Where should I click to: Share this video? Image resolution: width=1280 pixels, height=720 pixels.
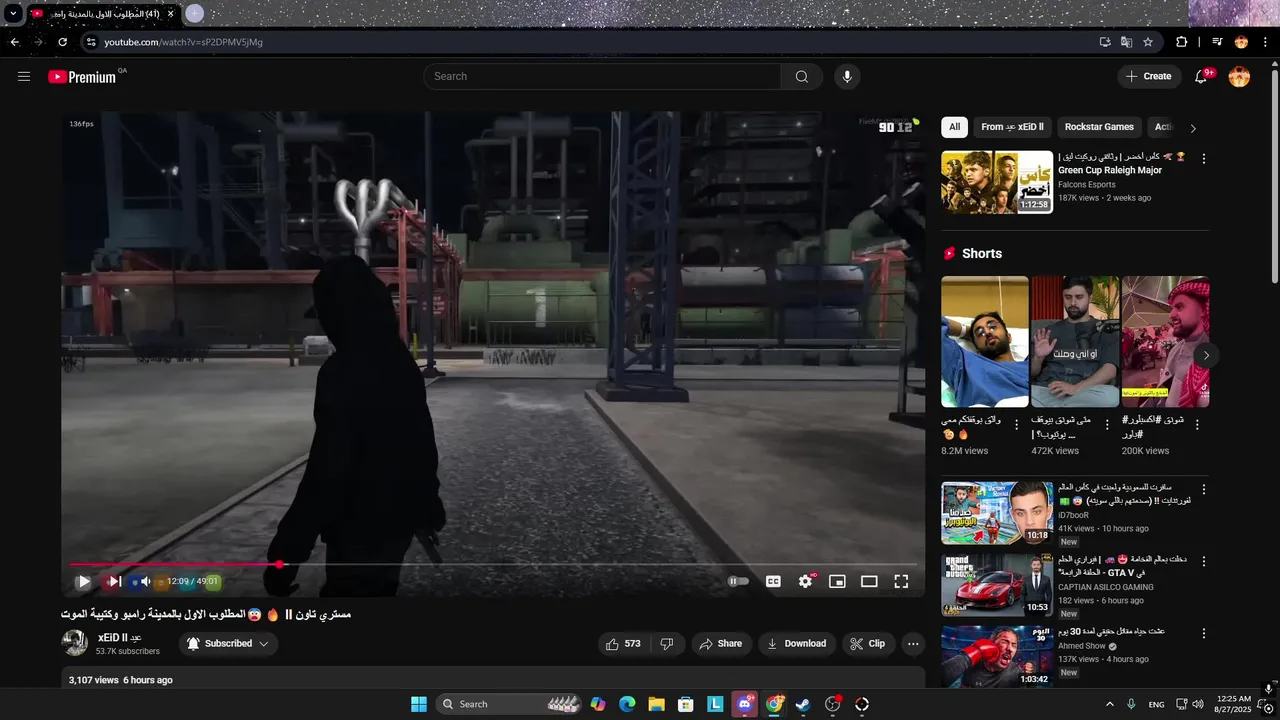(x=721, y=644)
